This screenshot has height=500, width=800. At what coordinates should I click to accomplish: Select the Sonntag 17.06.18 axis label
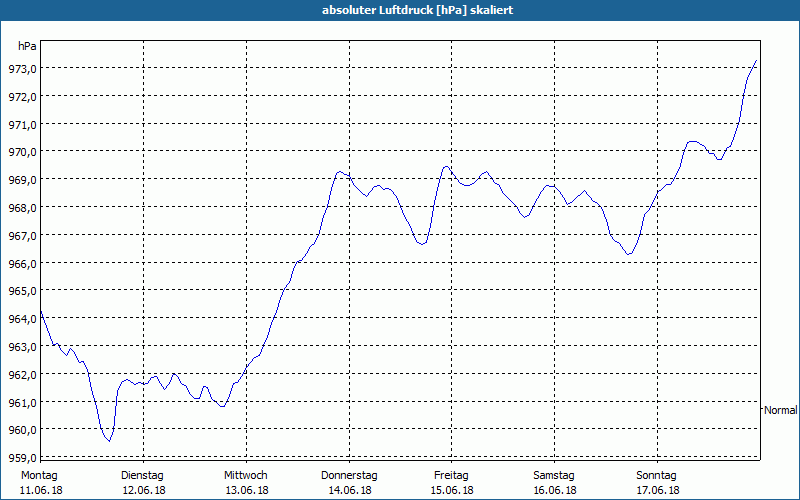pos(657,483)
